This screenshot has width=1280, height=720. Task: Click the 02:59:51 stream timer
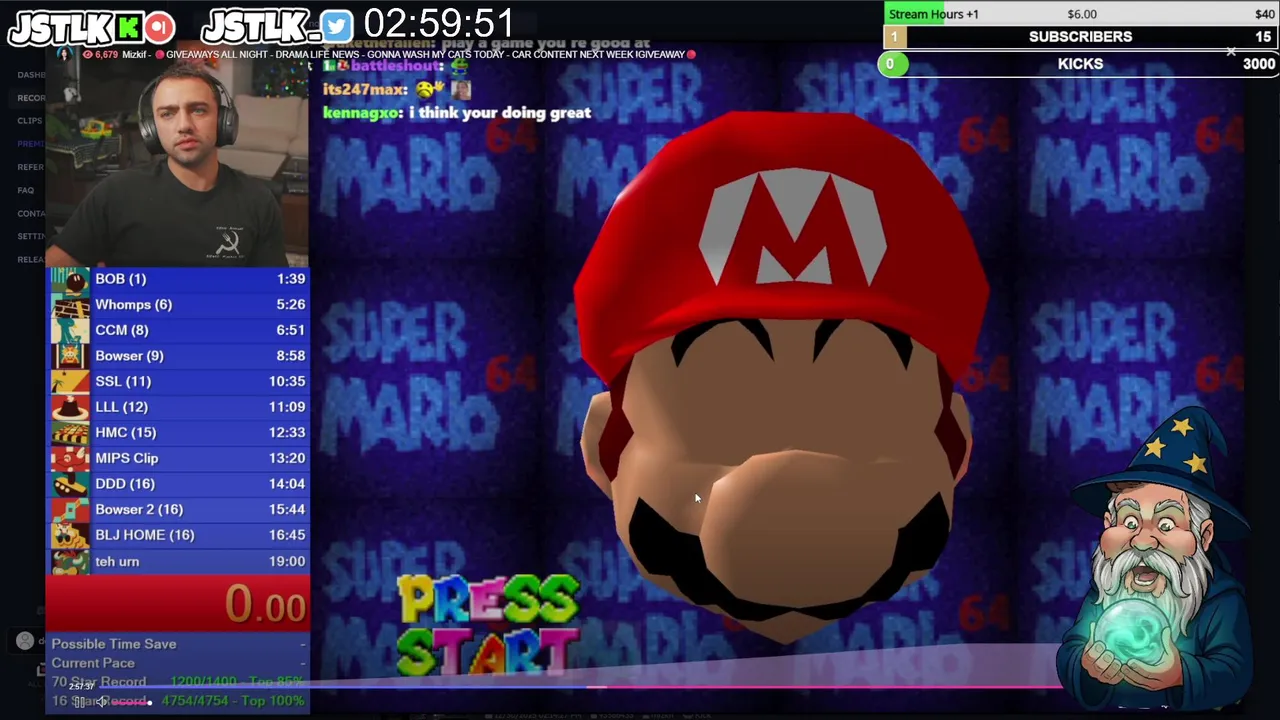(x=438, y=24)
